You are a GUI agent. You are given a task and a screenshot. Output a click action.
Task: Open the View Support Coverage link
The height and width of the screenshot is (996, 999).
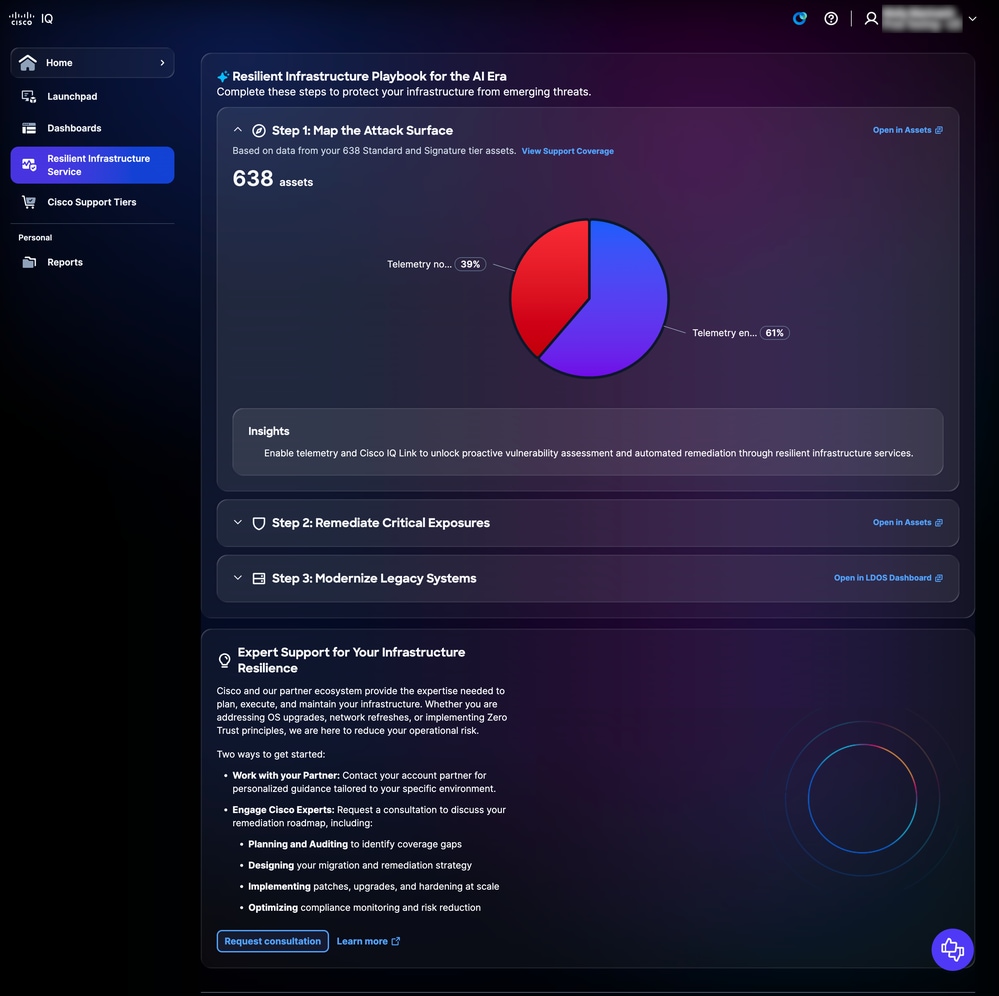tap(568, 151)
